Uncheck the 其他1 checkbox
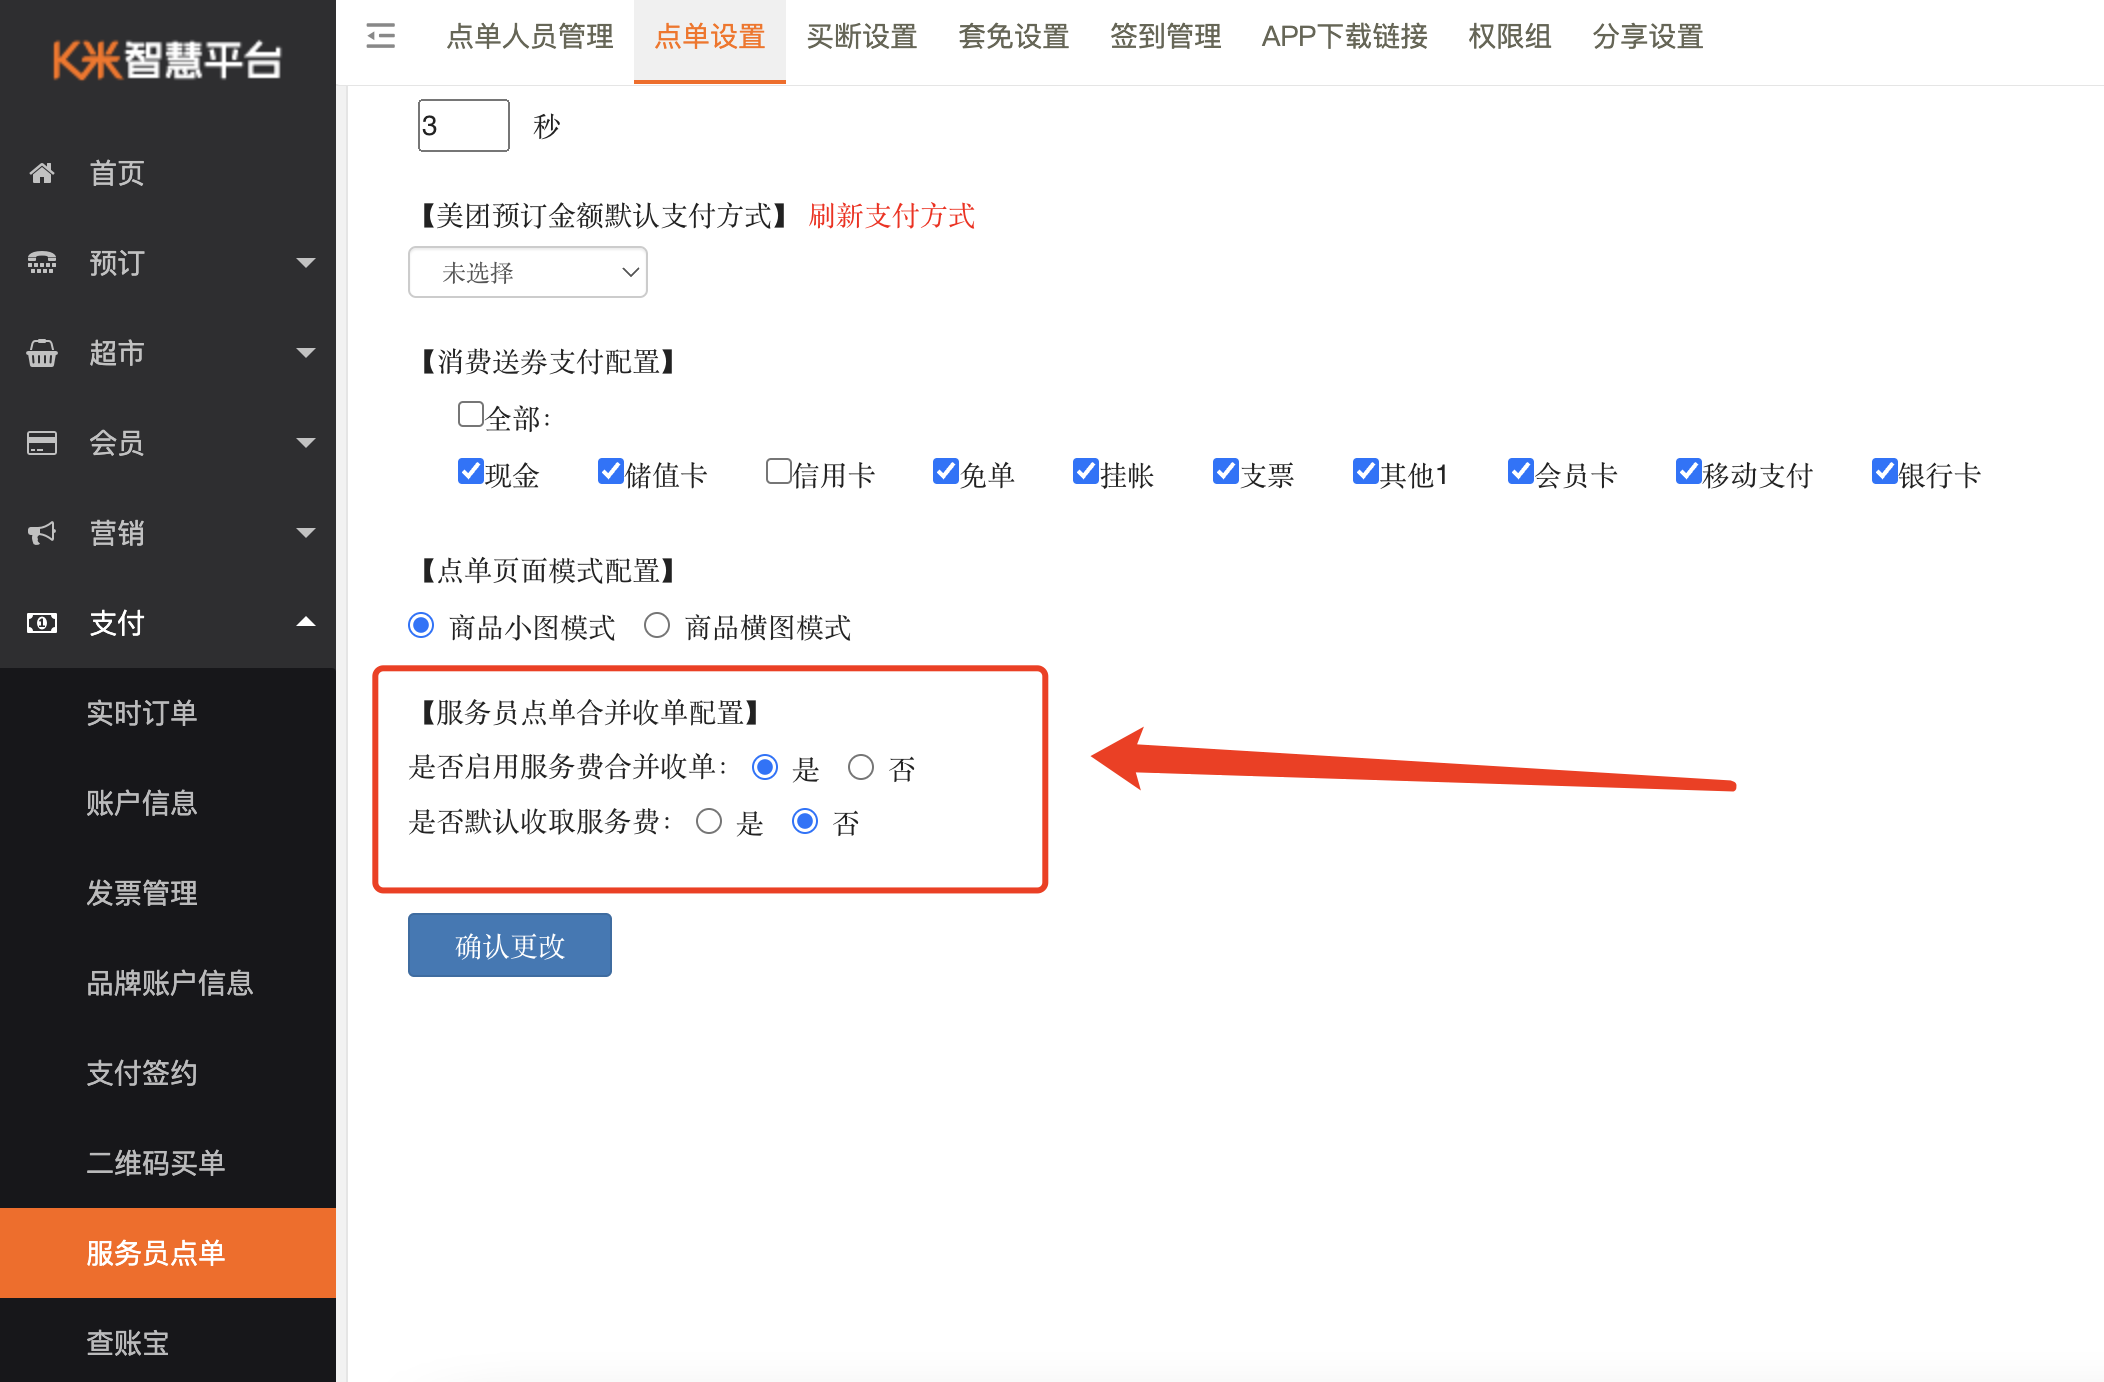This screenshot has width=2104, height=1382. 1365,471
